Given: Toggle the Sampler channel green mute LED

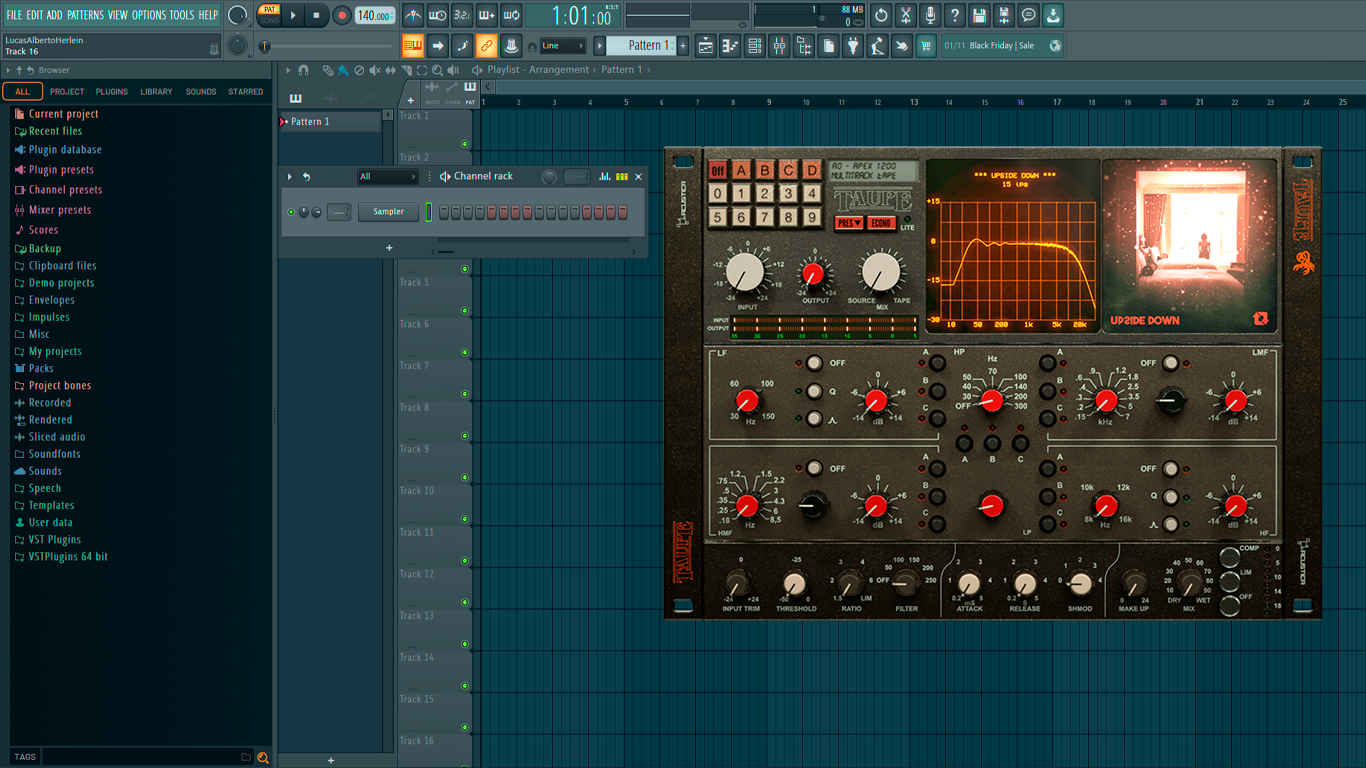Looking at the screenshot, I should (x=291, y=212).
